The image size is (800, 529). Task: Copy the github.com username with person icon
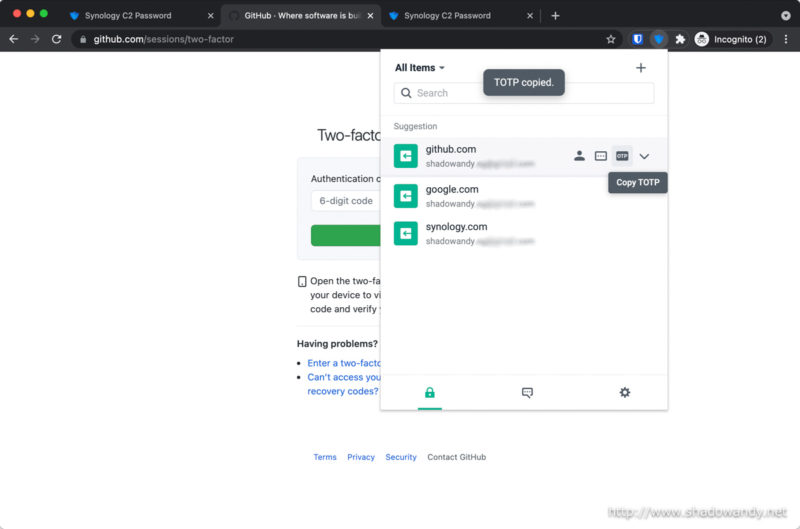pos(579,156)
